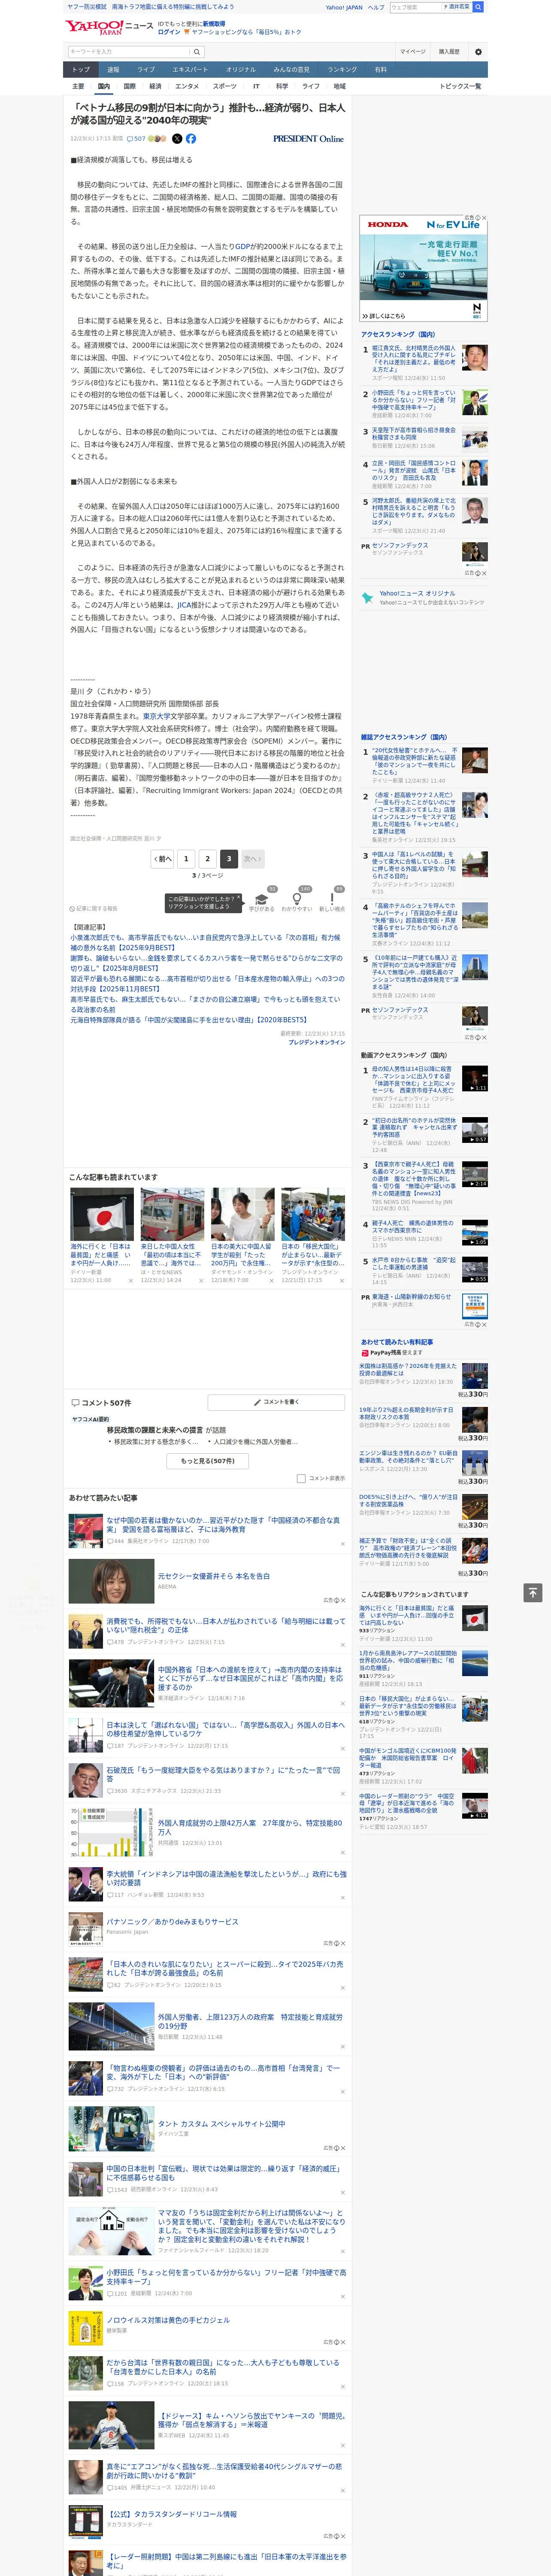Select the ランキング navigation tab
This screenshot has height=2576, width=551.
click(x=342, y=70)
